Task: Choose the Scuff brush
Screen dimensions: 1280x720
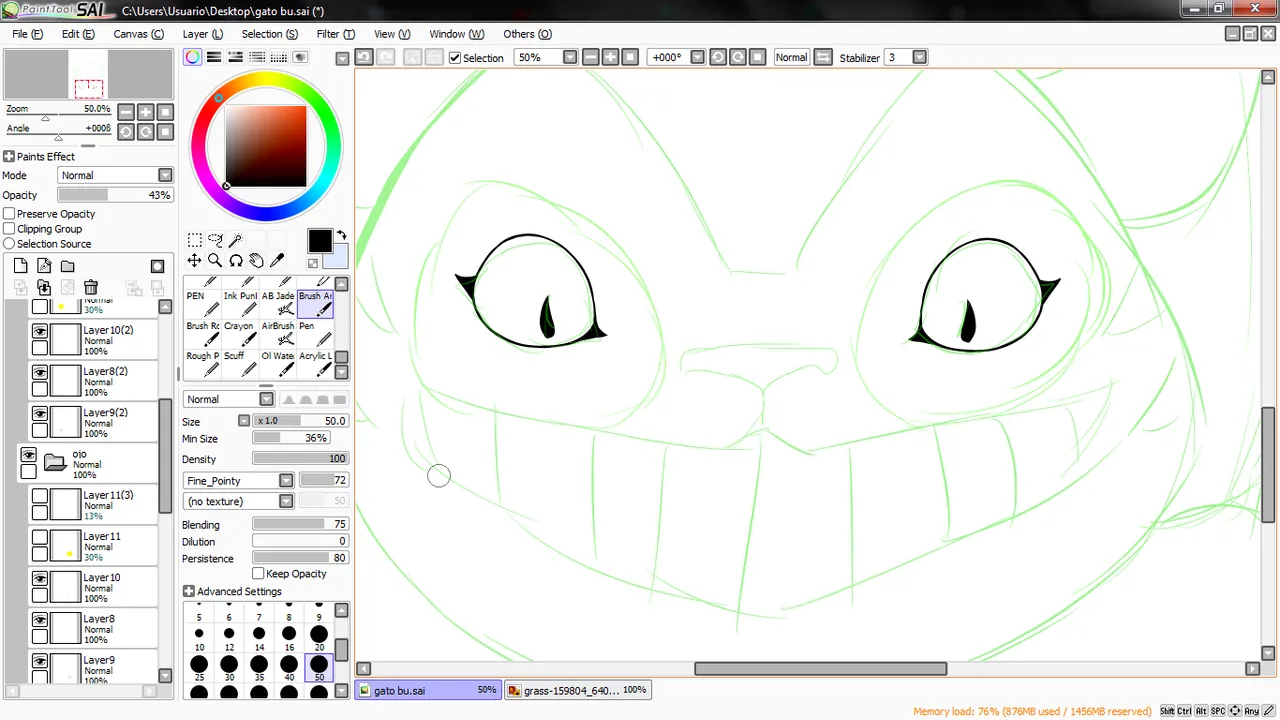Action: pos(240,363)
